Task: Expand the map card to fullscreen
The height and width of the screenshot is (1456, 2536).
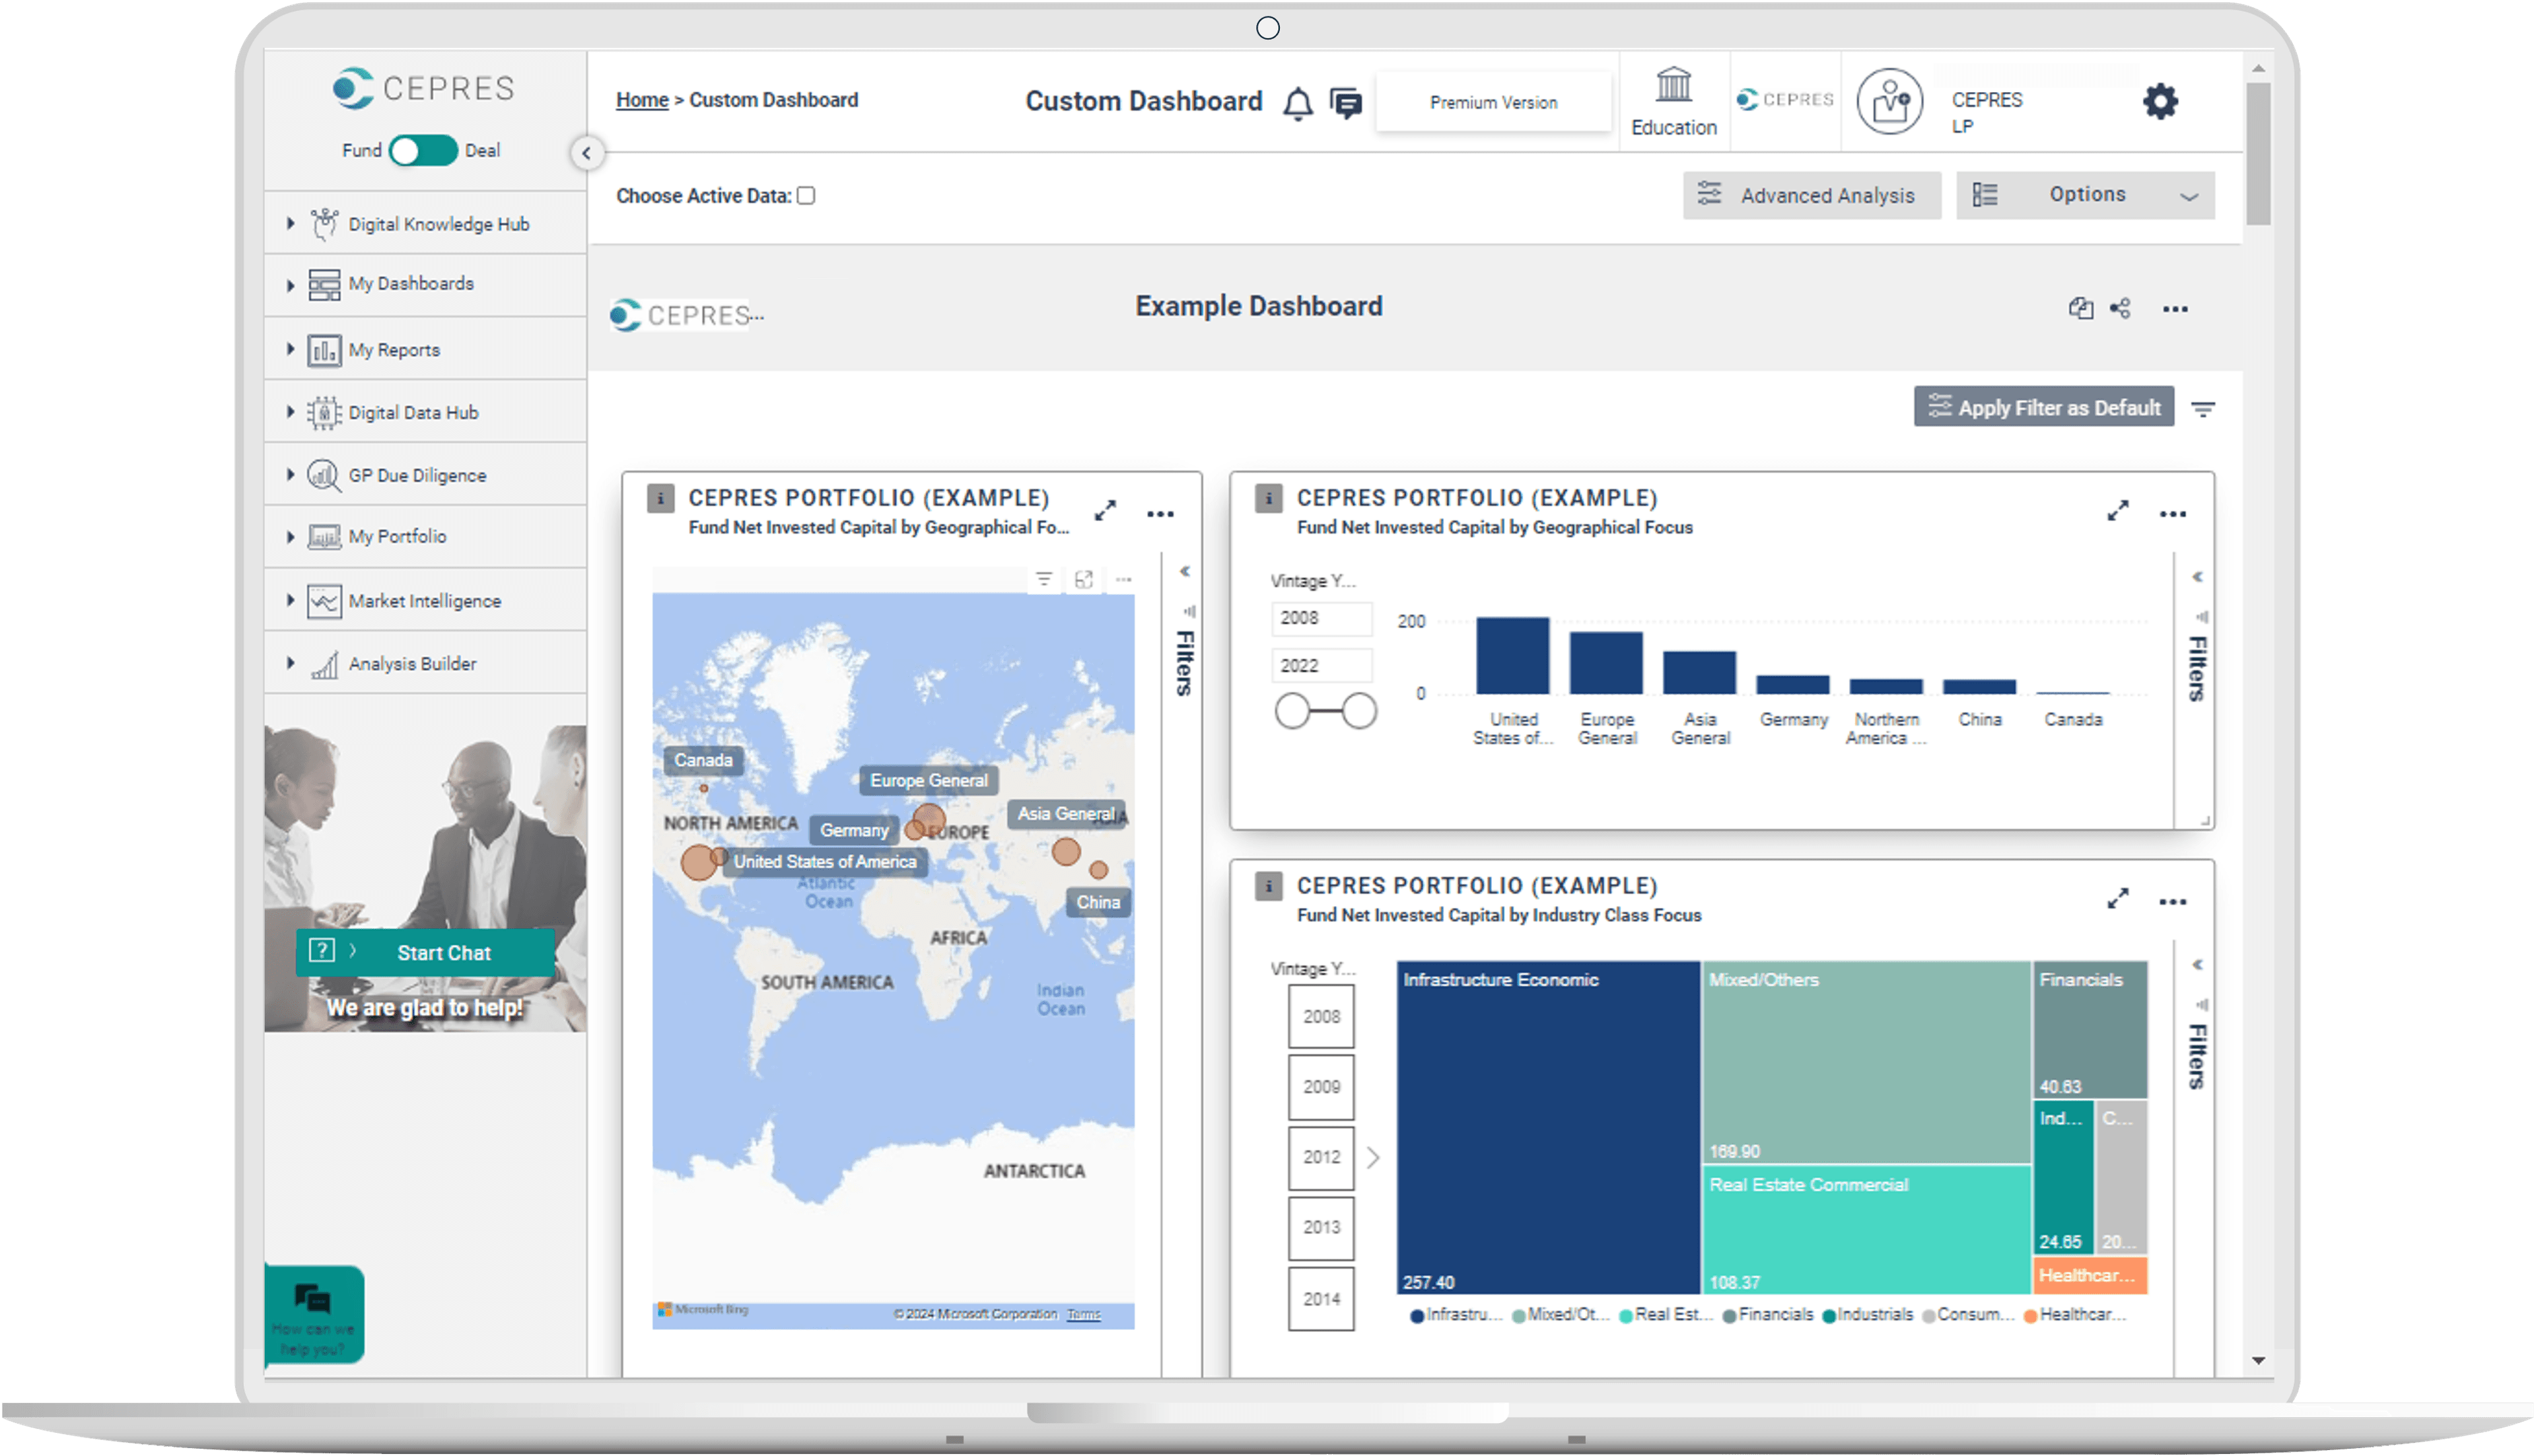Action: tap(1104, 511)
